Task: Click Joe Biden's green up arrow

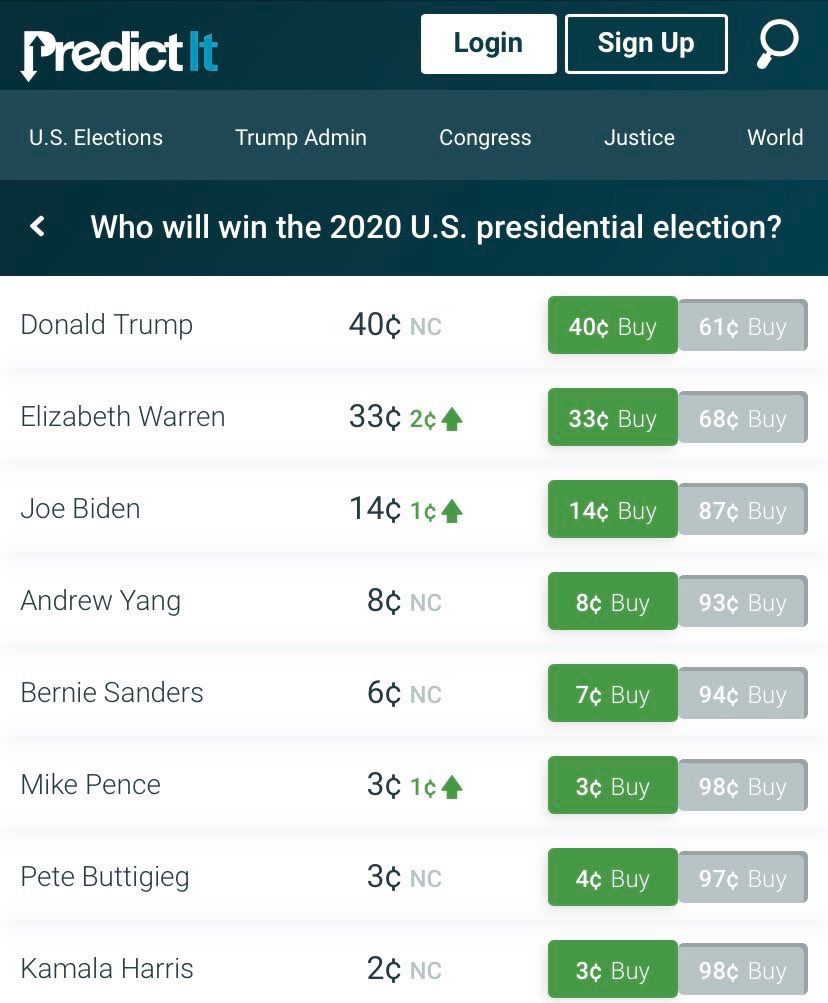Action: [x=452, y=511]
